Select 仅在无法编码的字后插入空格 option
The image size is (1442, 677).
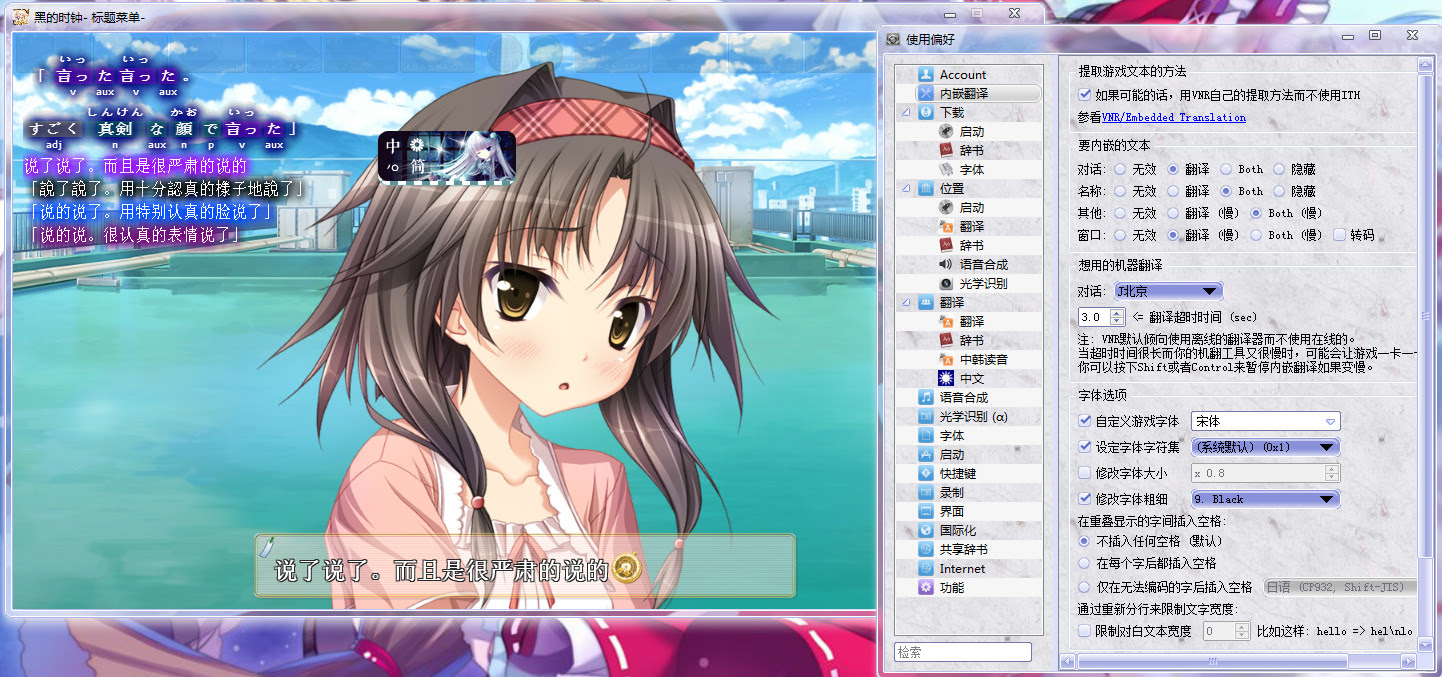[1085, 587]
